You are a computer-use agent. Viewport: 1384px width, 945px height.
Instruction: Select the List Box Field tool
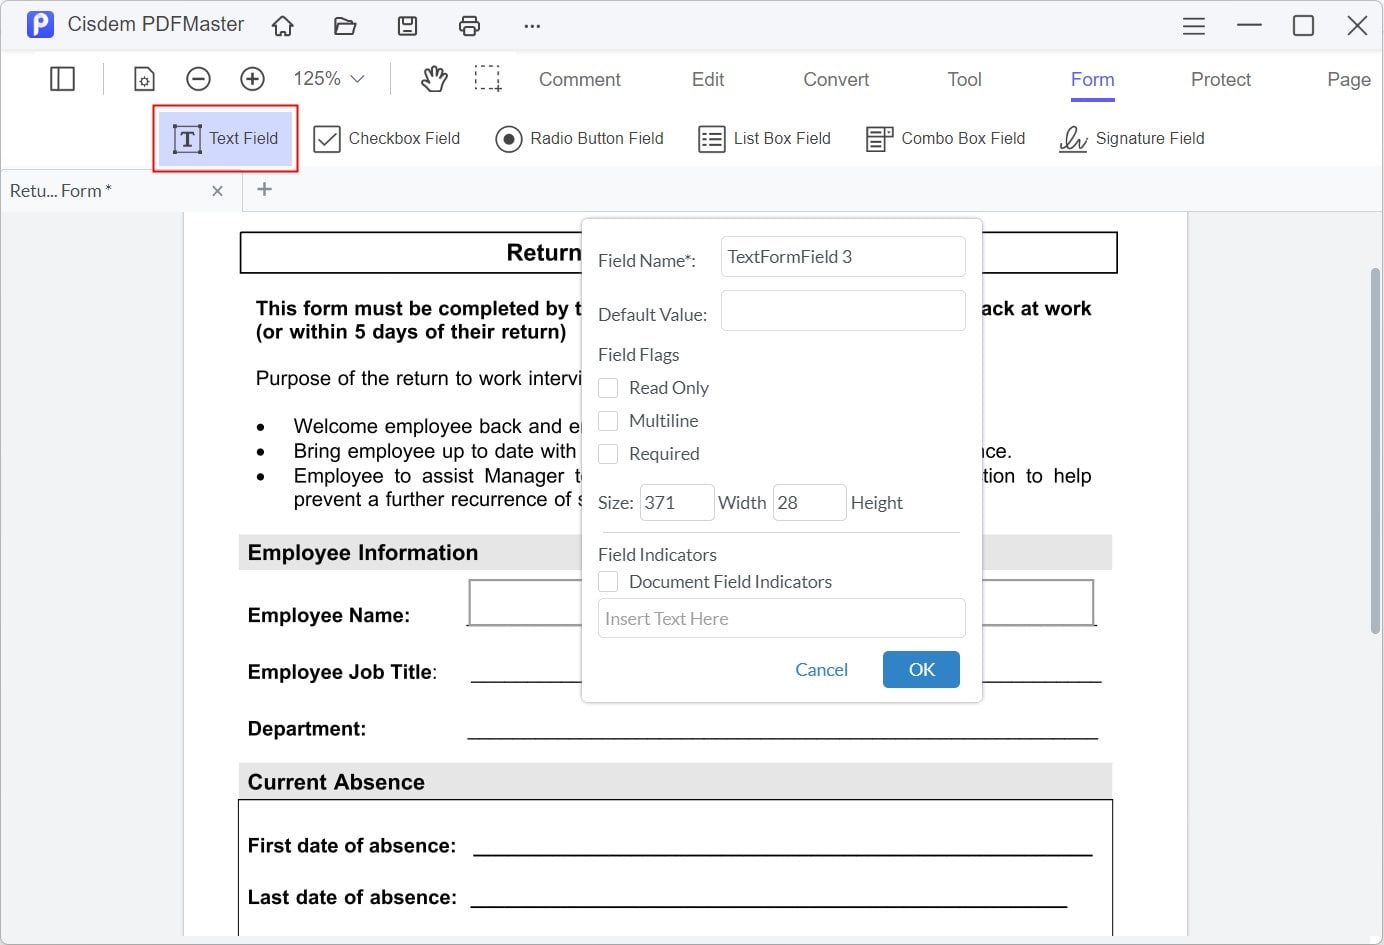(764, 138)
